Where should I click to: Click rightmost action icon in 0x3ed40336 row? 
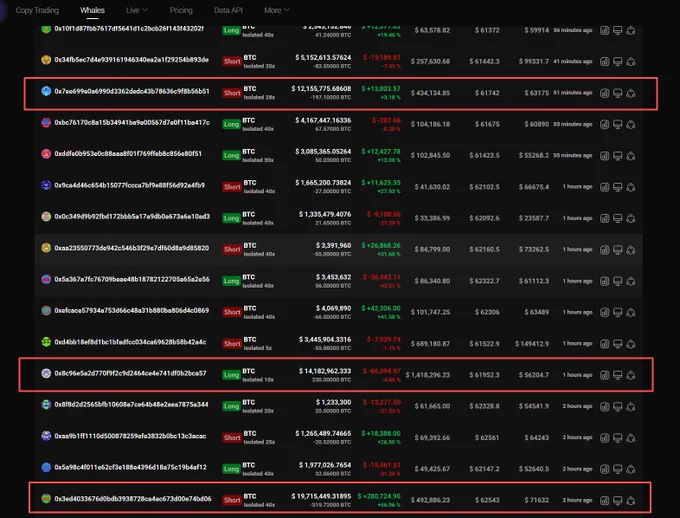(x=631, y=500)
